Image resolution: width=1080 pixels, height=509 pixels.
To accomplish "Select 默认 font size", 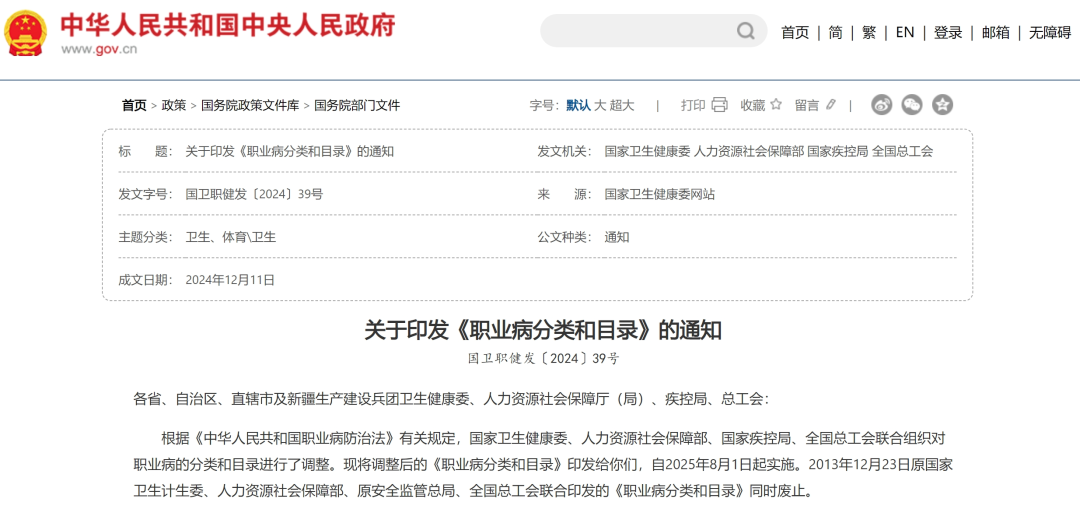I will [x=579, y=105].
